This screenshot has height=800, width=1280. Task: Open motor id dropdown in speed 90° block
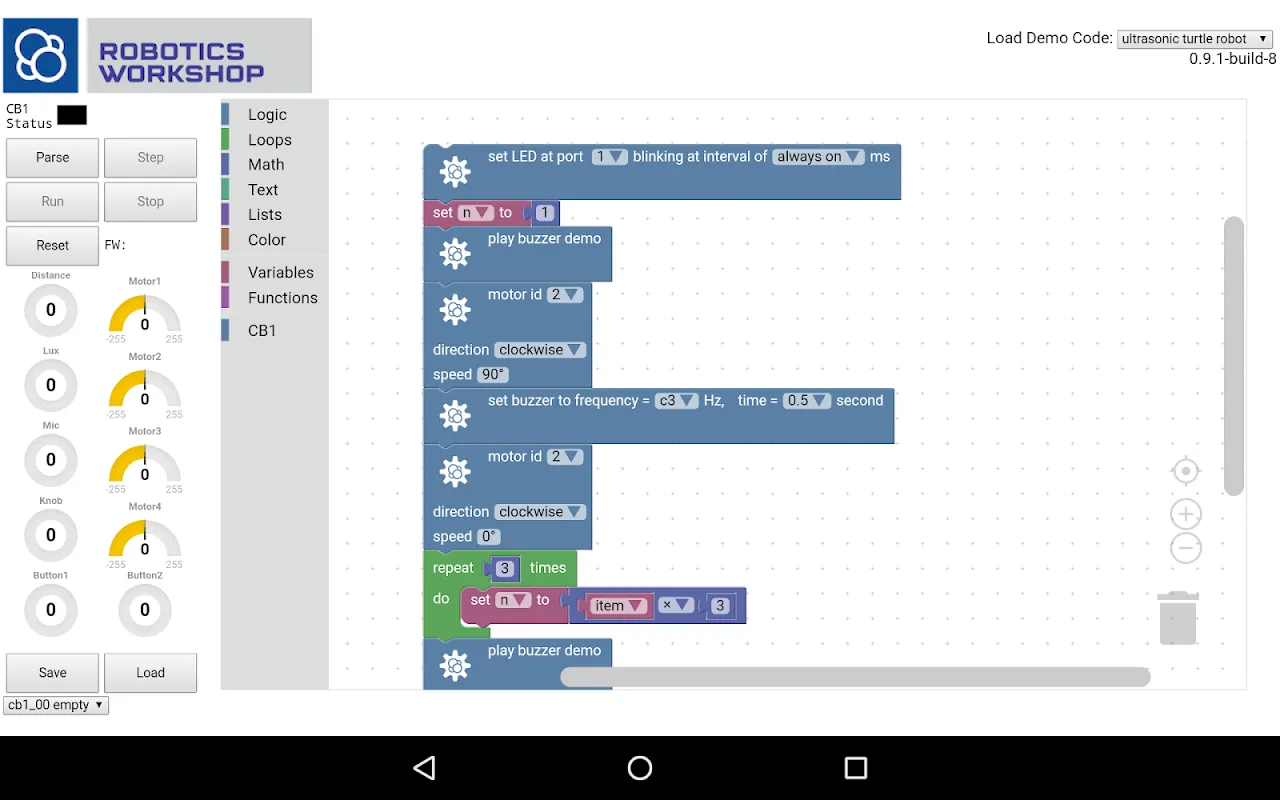[565, 294]
